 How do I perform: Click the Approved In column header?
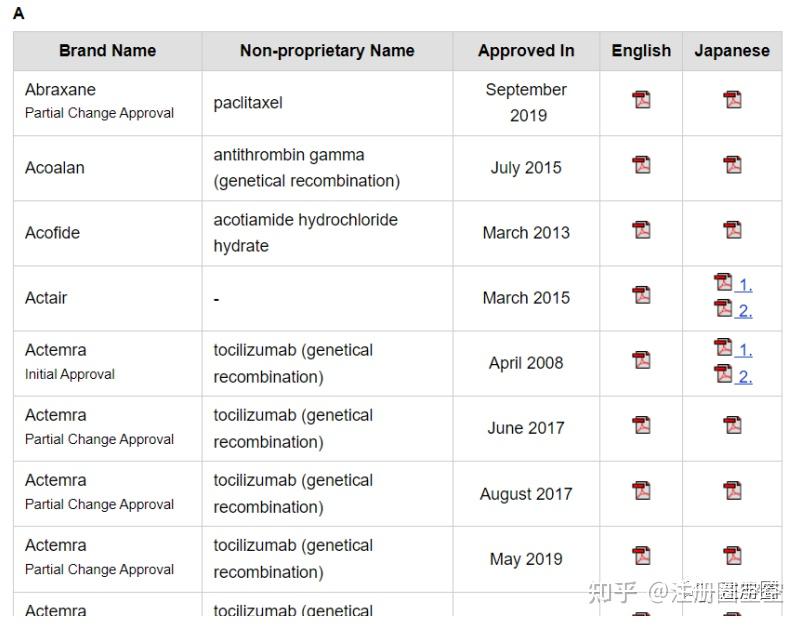pyautogui.click(x=526, y=51)
